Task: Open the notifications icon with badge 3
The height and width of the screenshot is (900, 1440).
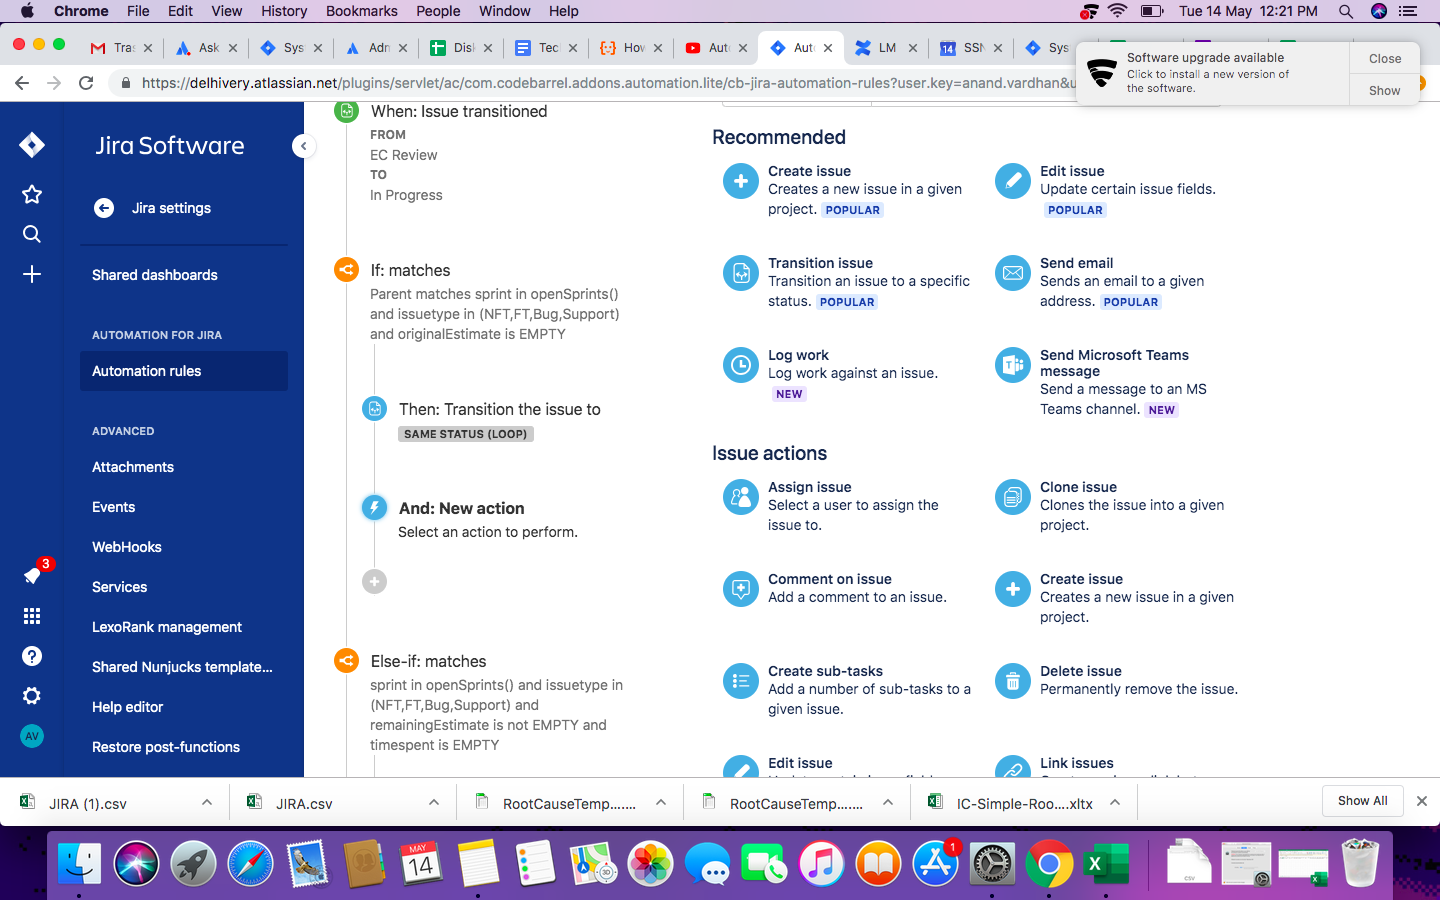Action: point(33,575)
